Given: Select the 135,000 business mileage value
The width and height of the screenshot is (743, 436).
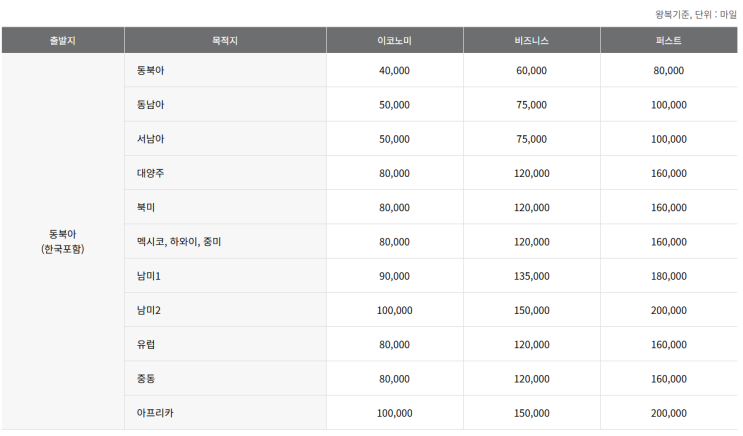Looking at the screenshot, I should (531, 276).
